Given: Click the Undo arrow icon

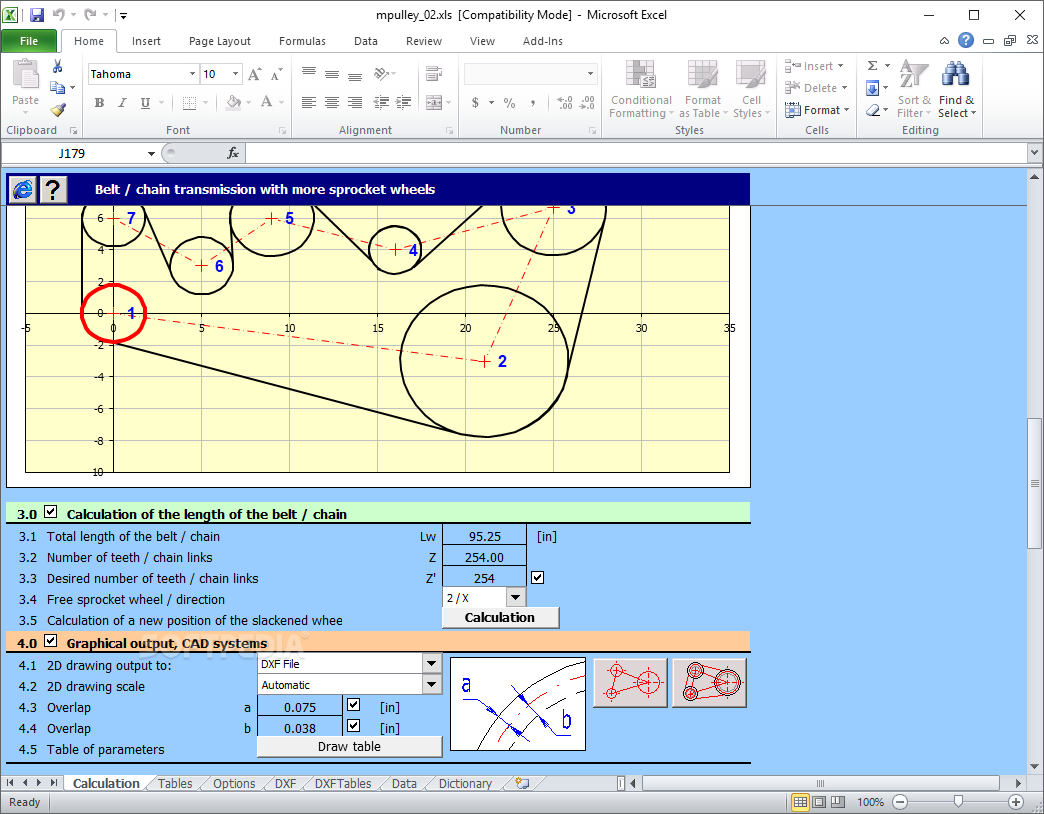Looking at the screenshot, I should [59, 15].
